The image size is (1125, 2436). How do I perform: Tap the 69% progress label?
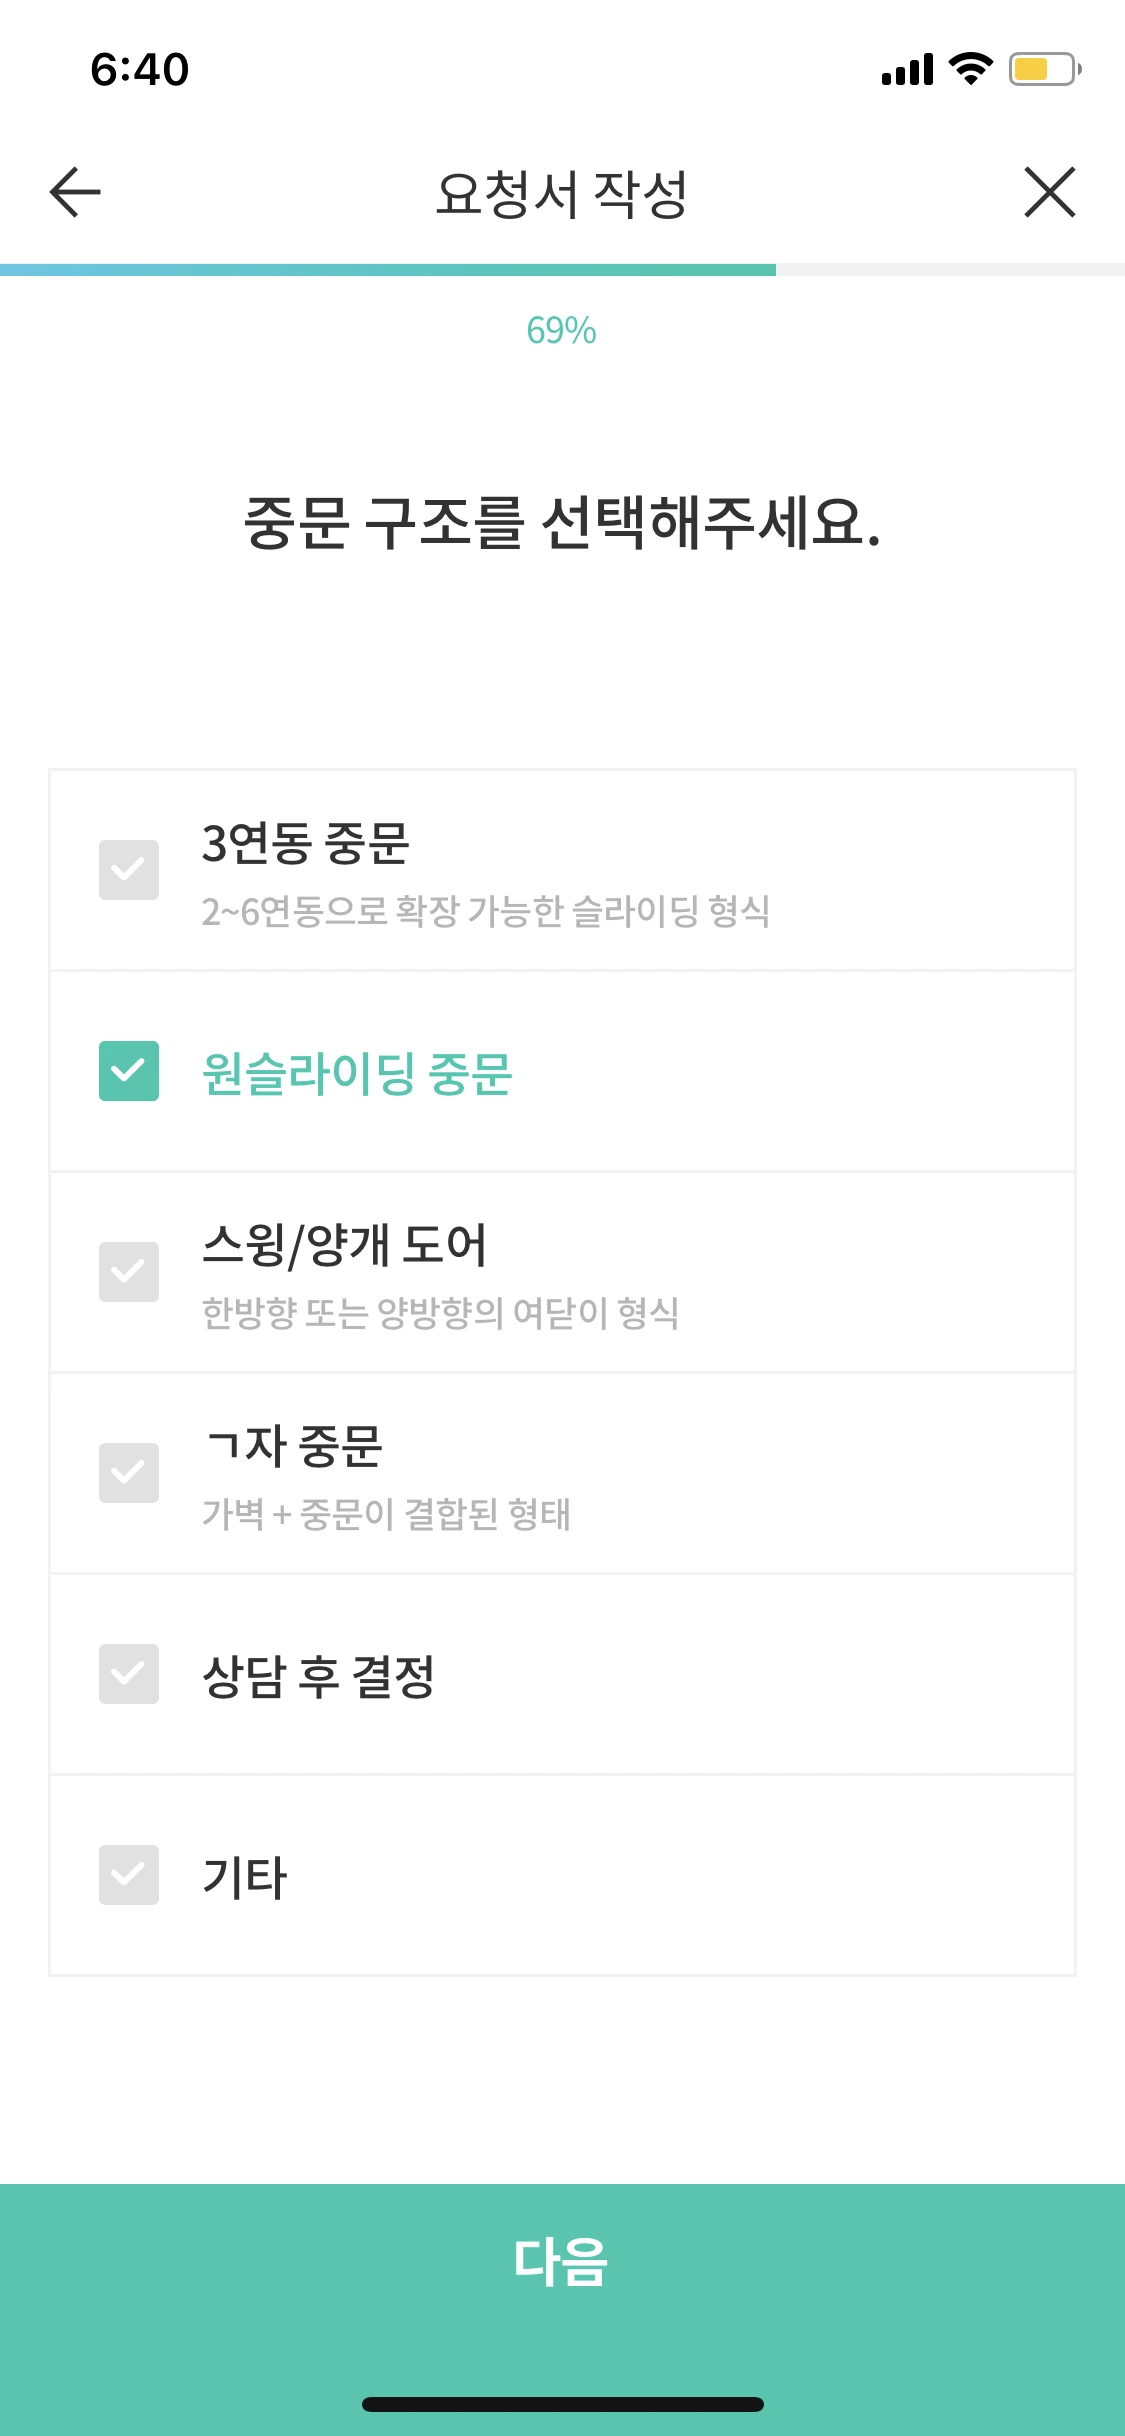(x=561, y=330)
